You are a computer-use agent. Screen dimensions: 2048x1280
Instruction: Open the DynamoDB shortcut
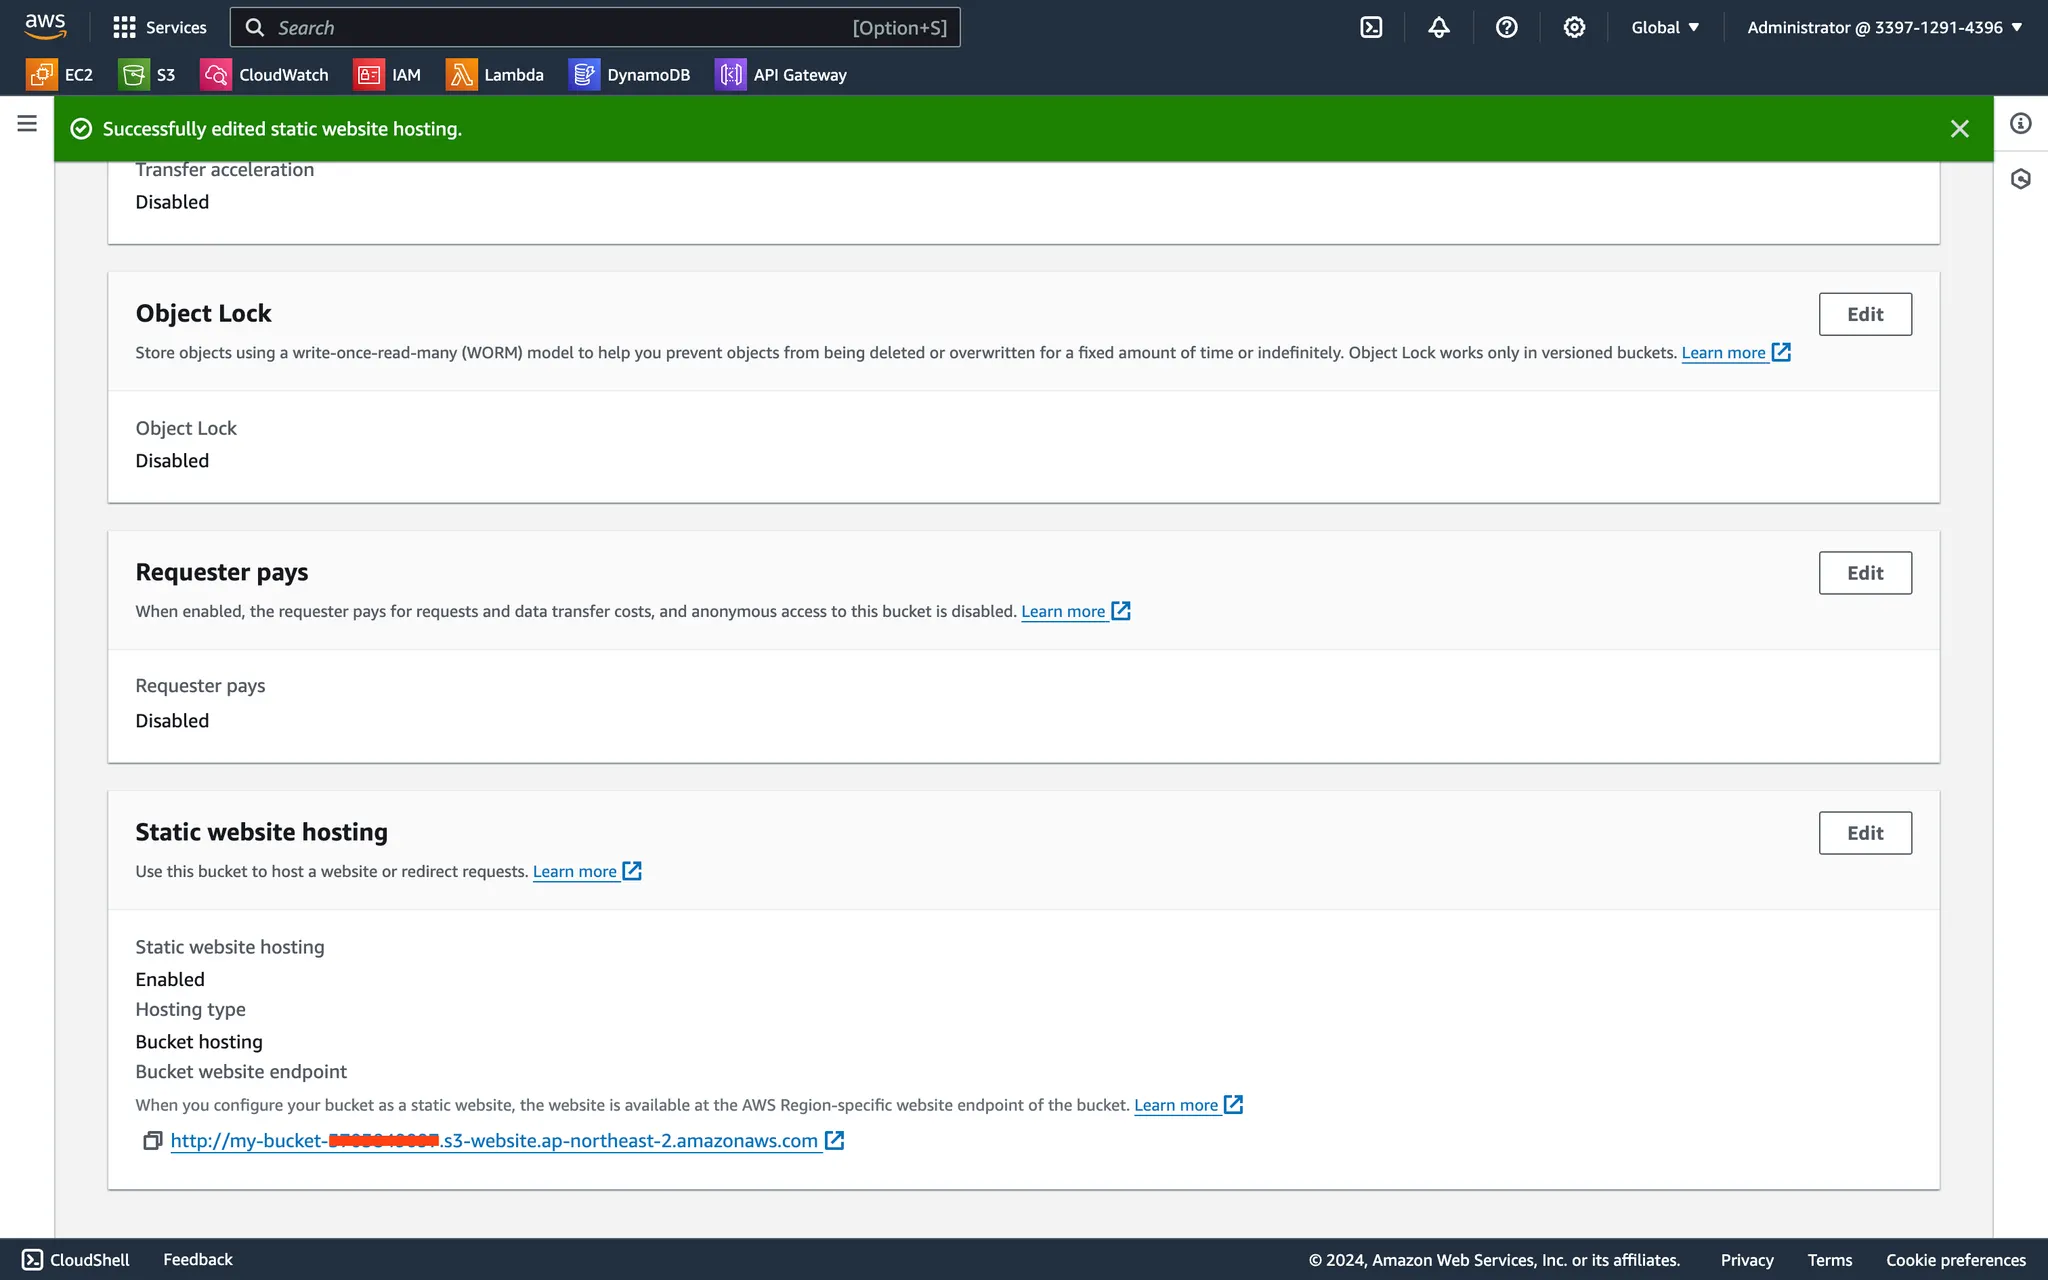(630, 75)
